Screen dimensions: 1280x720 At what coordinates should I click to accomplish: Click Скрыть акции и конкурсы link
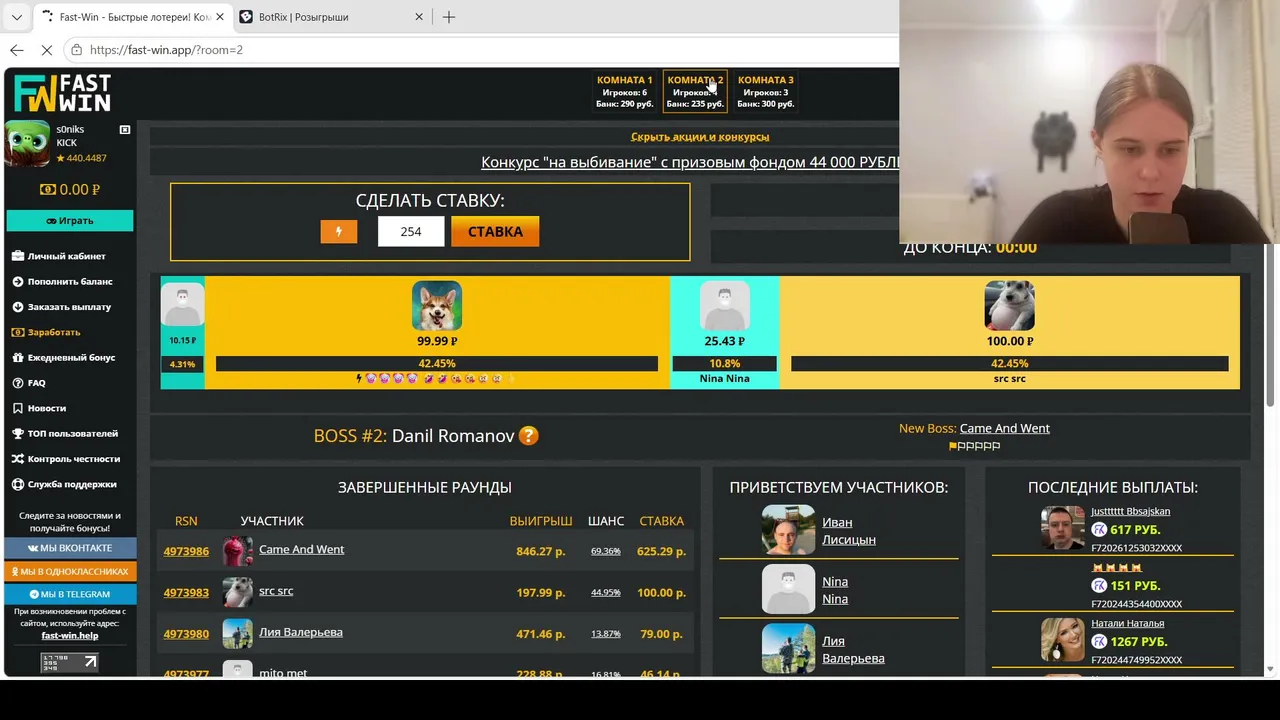pos(700,137)
